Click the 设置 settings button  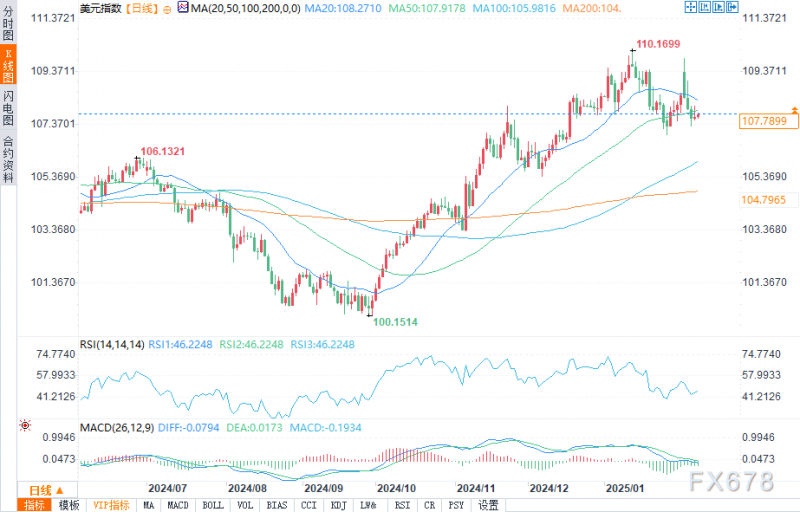pos(488,505)
